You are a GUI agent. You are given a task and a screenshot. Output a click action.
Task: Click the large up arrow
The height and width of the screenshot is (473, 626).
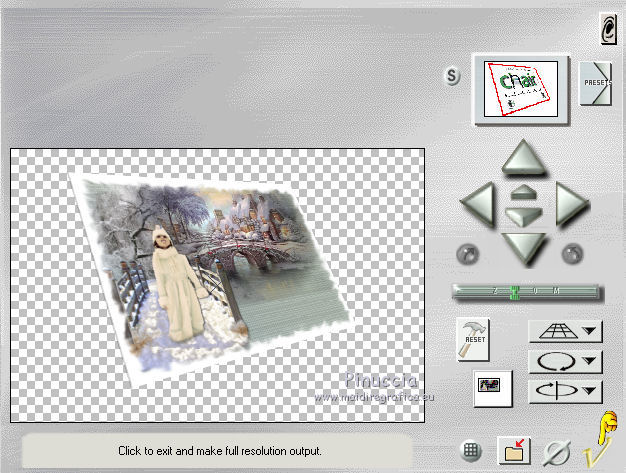[524, 157]
